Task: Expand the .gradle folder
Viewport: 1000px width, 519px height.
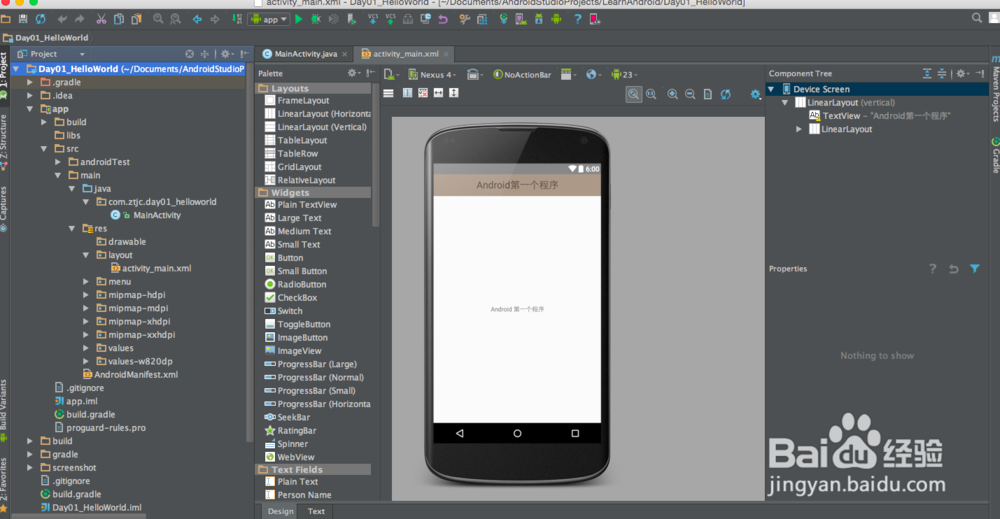Action: (30, 82)
